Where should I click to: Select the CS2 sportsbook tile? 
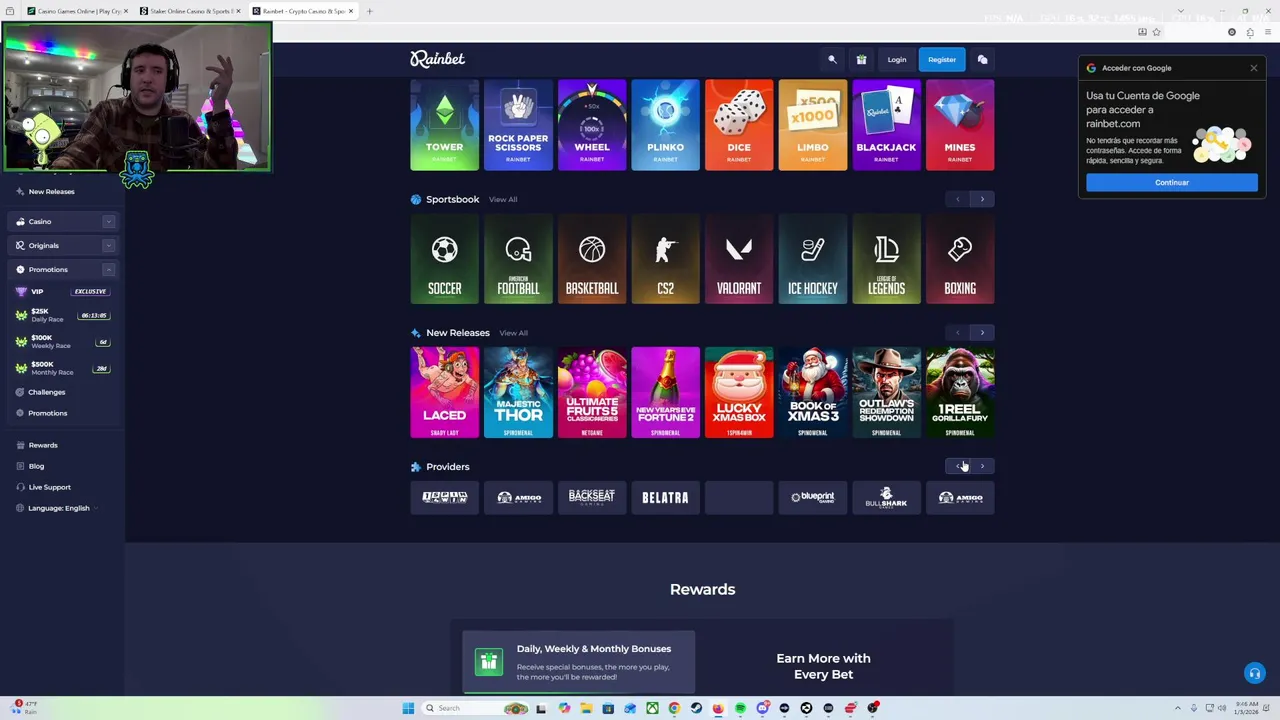pos(665,258)
